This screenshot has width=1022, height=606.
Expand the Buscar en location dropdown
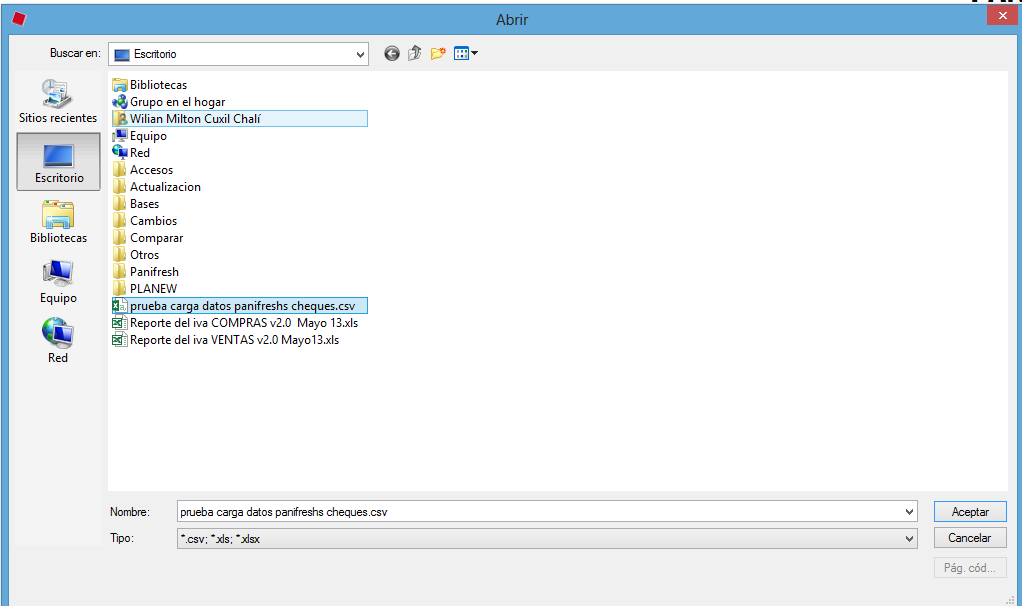click(361, 54)
